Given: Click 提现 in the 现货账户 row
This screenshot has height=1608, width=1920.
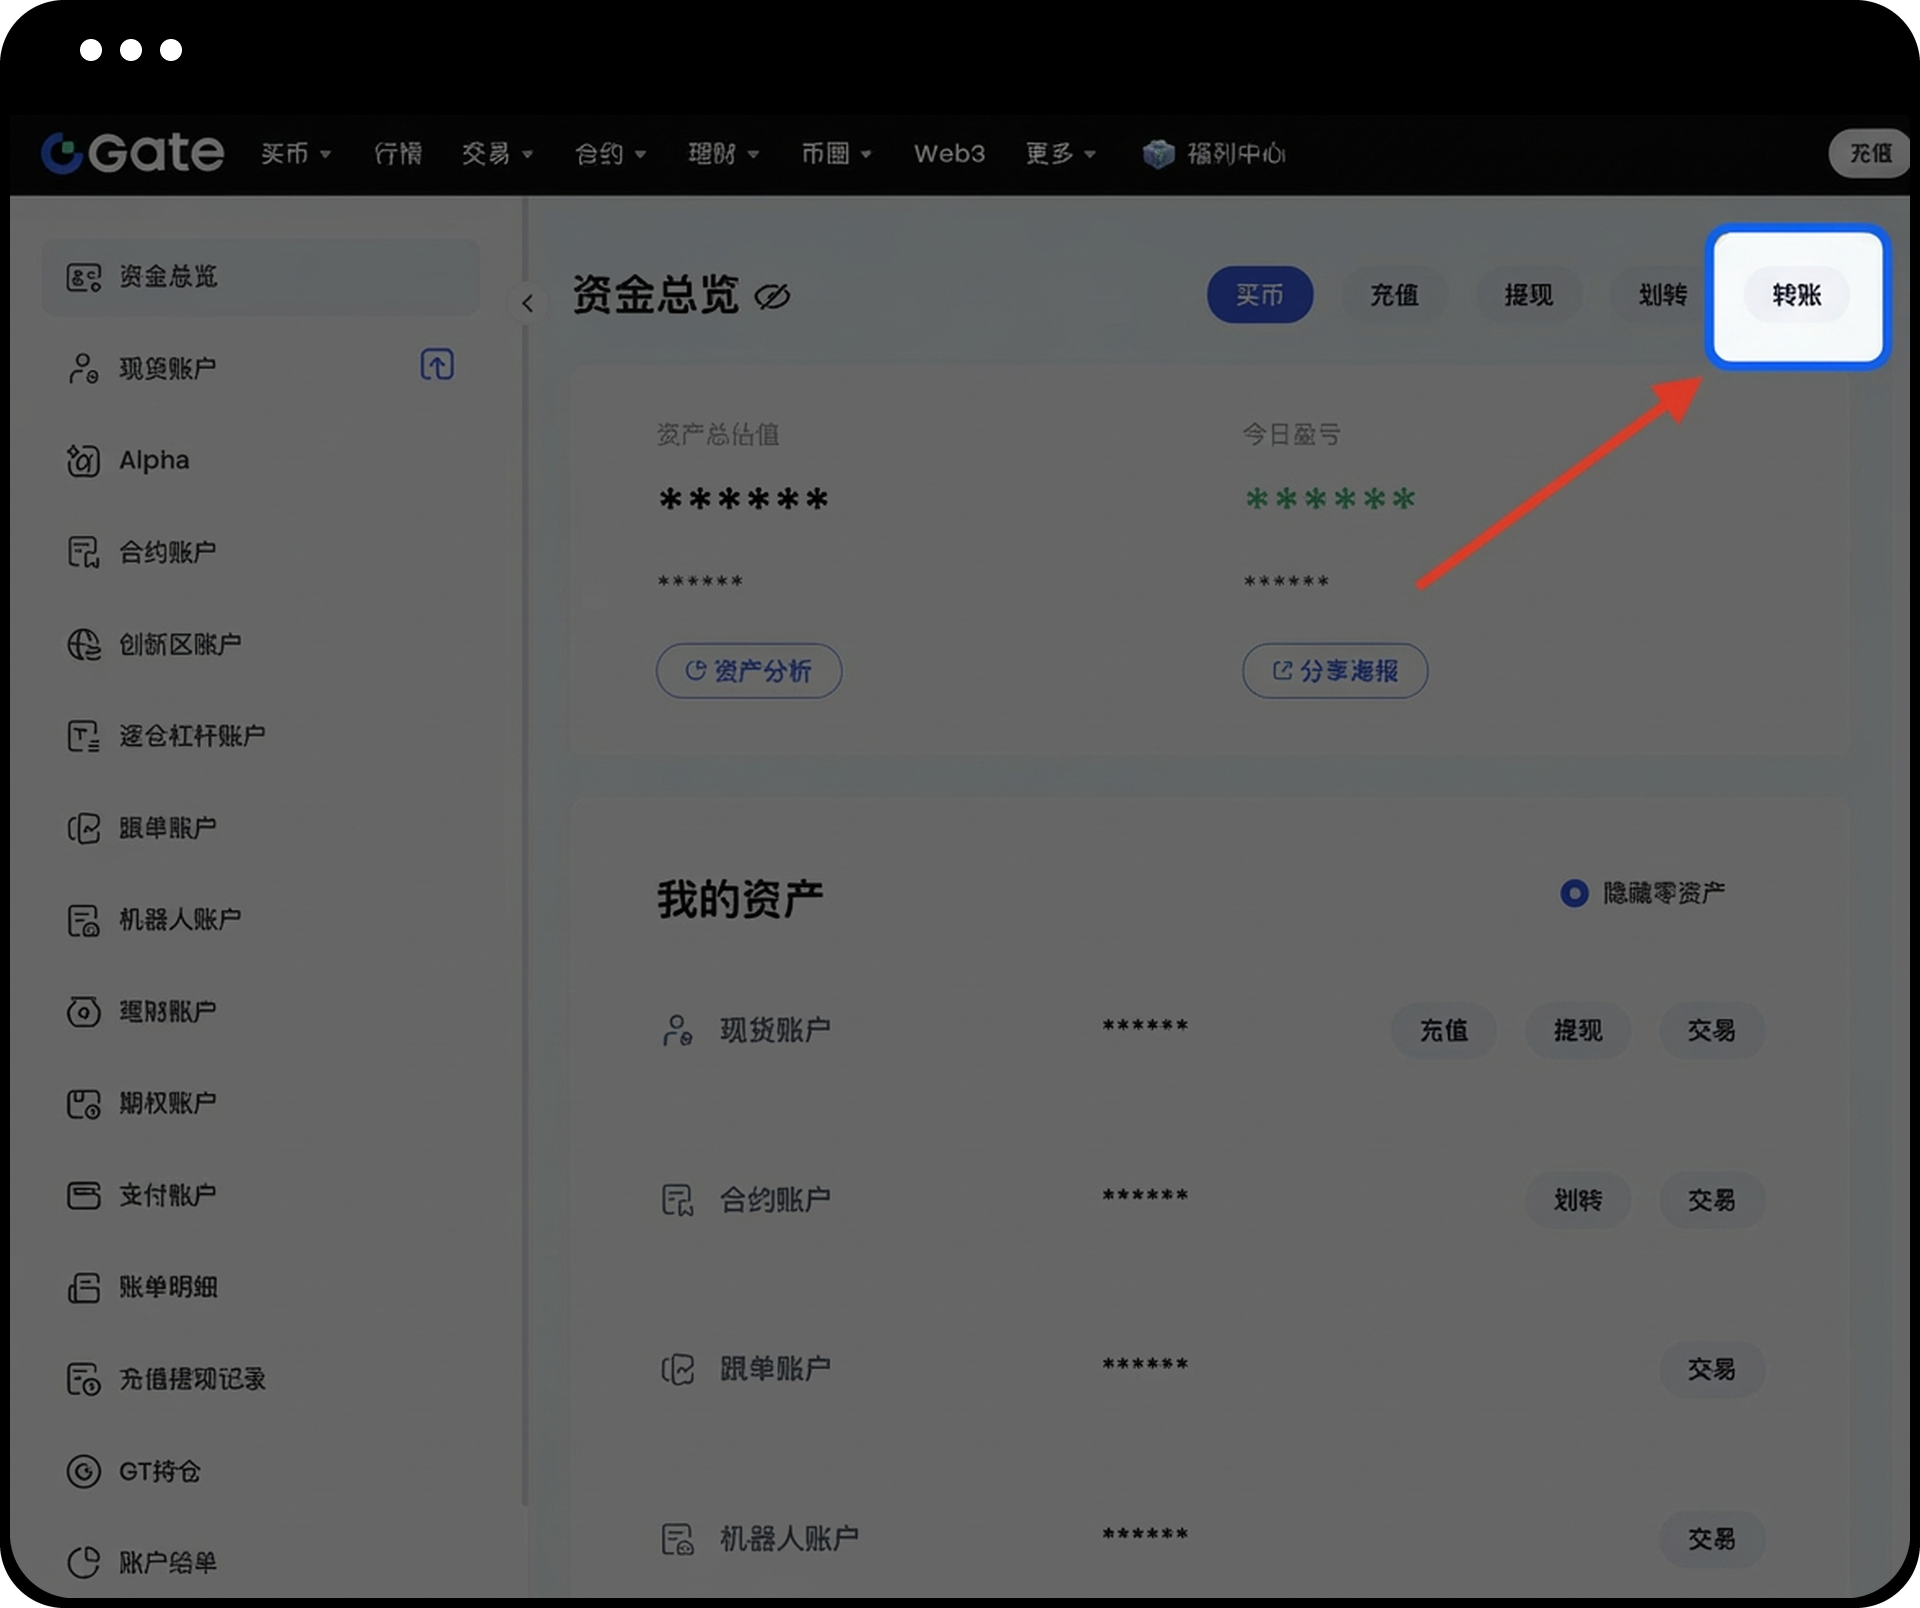Looking at the screenshot, I should click(1577, 1030).
